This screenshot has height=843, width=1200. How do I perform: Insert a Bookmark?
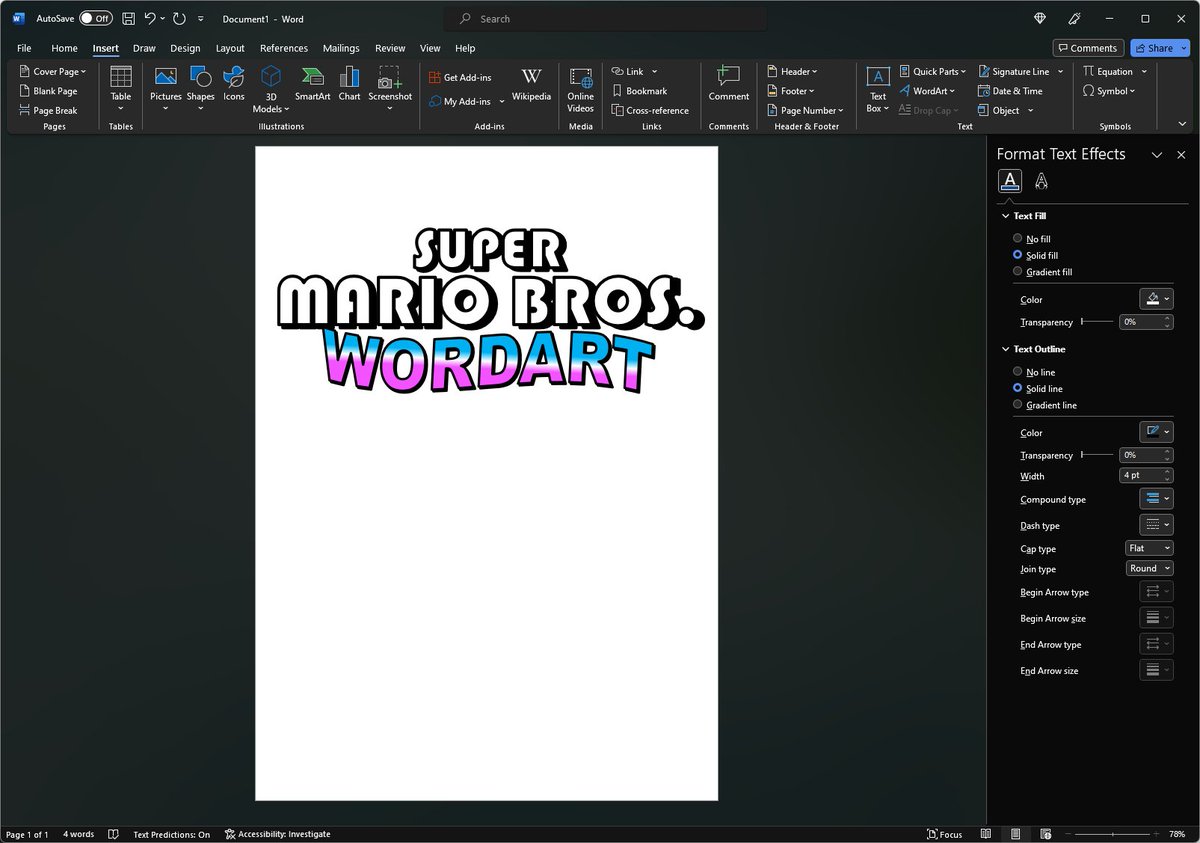click(x=639, y=91)
